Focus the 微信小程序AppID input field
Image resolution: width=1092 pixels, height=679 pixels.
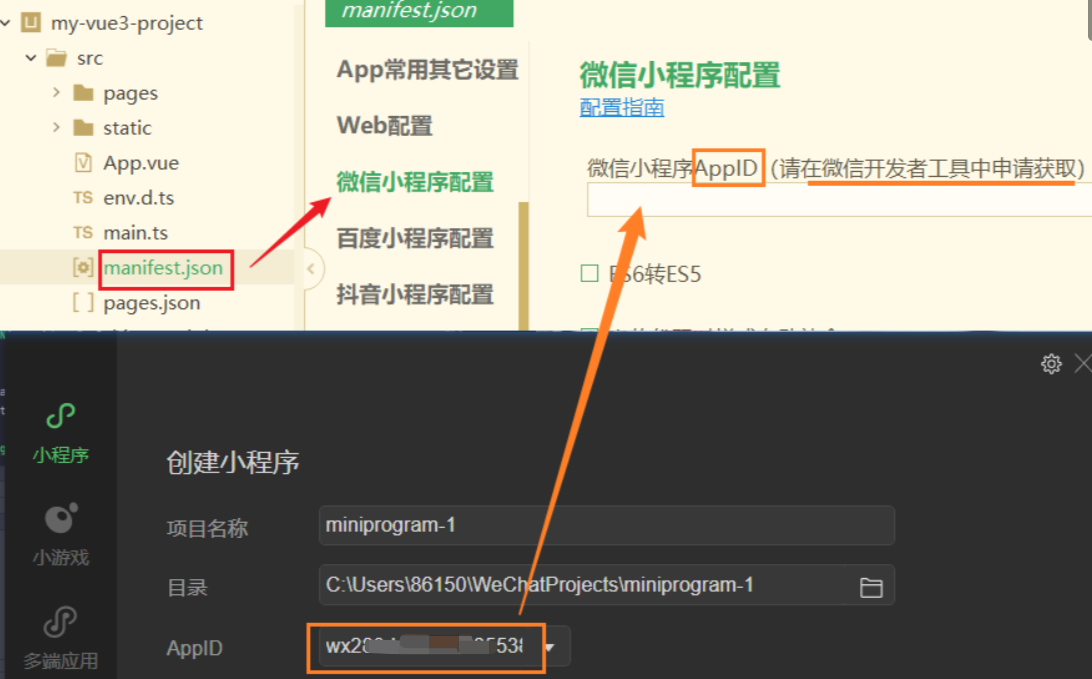click(839, 200)
